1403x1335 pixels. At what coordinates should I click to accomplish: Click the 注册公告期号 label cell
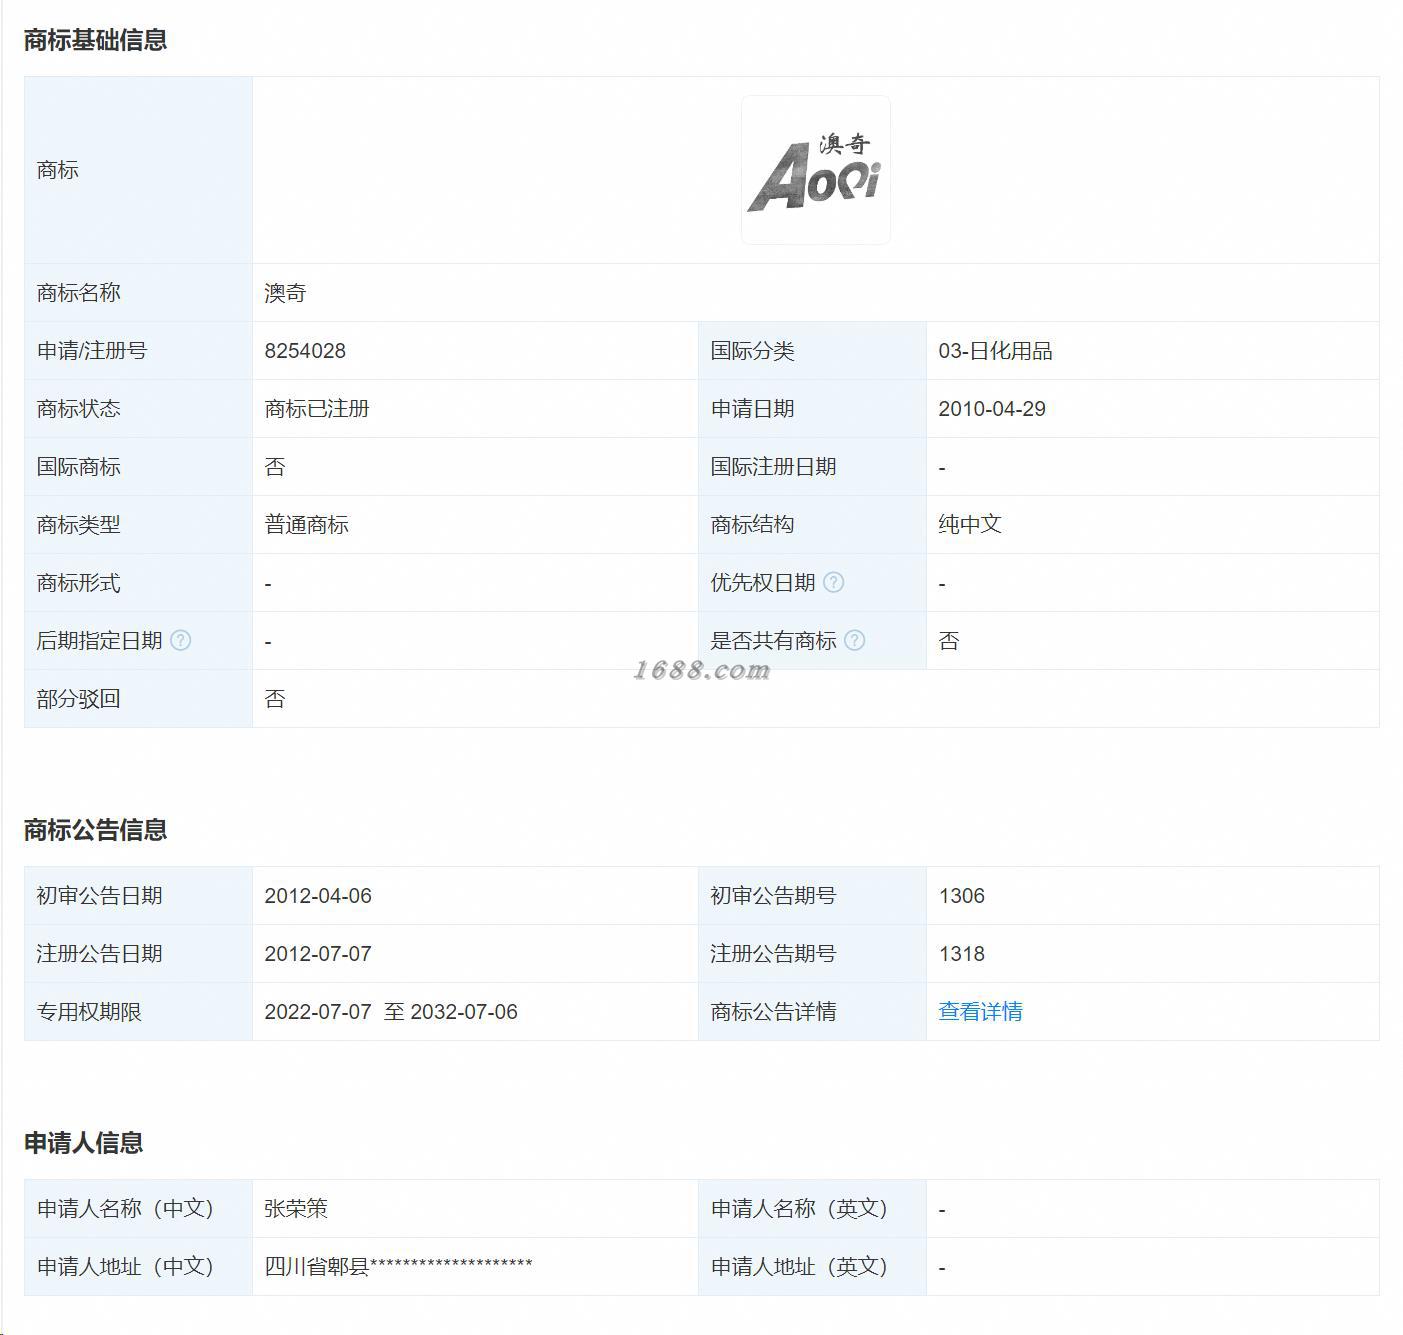(812, 954)
